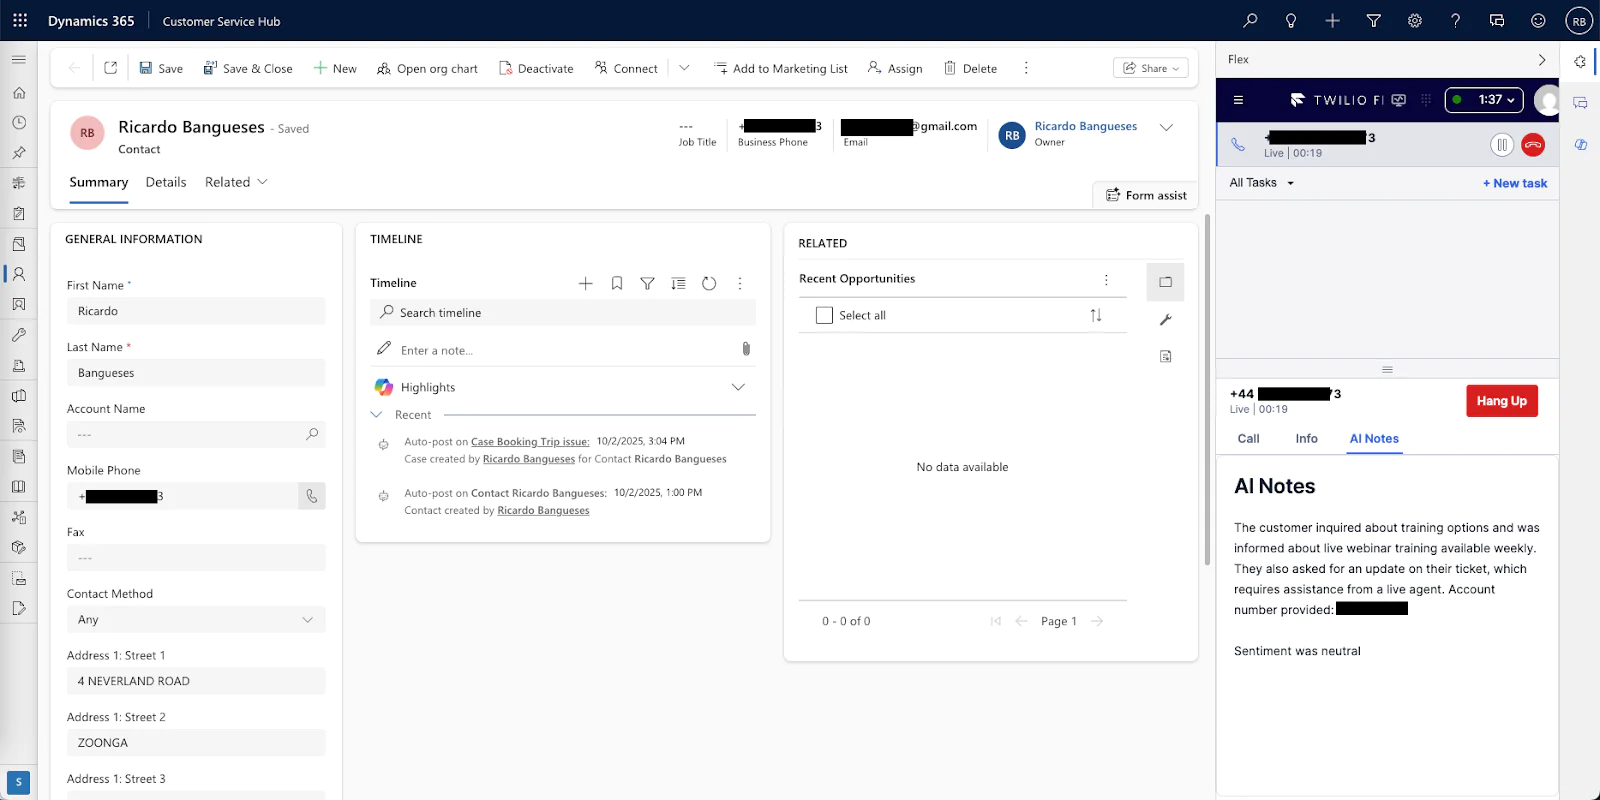
Task: Expand the Connect split-button arrow
Action: click(x=684, y=68)
